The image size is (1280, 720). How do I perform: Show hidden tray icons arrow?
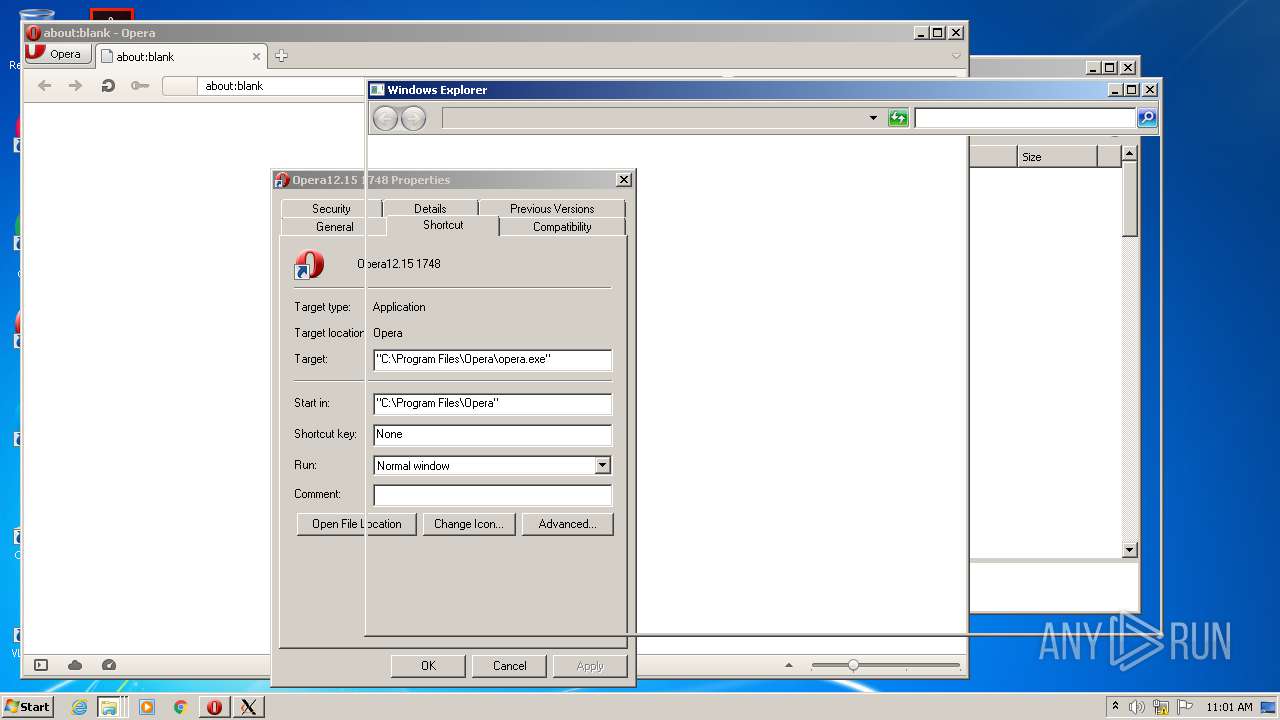coord(1115,707)
